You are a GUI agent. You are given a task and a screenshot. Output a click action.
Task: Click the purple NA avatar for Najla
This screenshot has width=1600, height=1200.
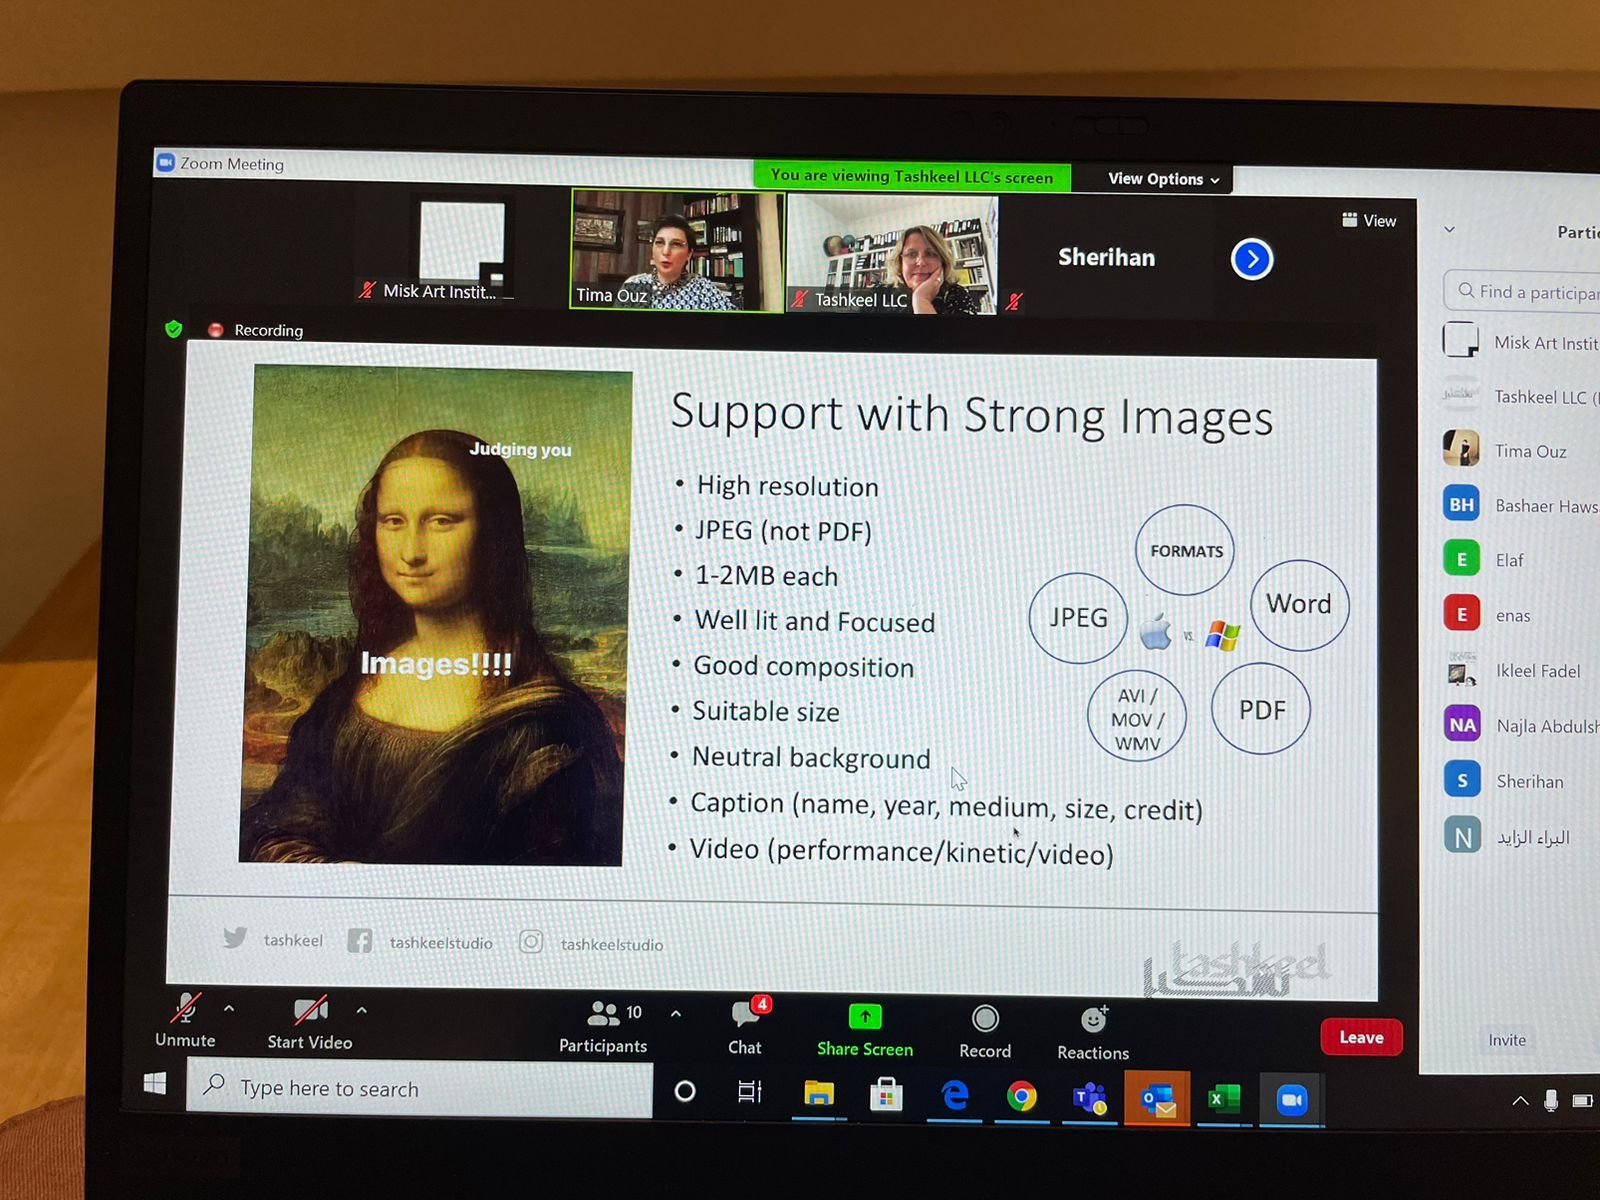coord(1462,724)
